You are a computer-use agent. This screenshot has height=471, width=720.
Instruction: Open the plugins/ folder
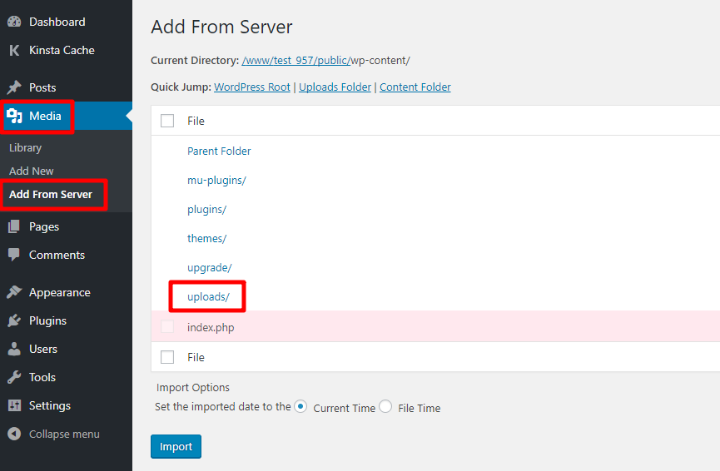pyautogui.click(x=207, y=209)
